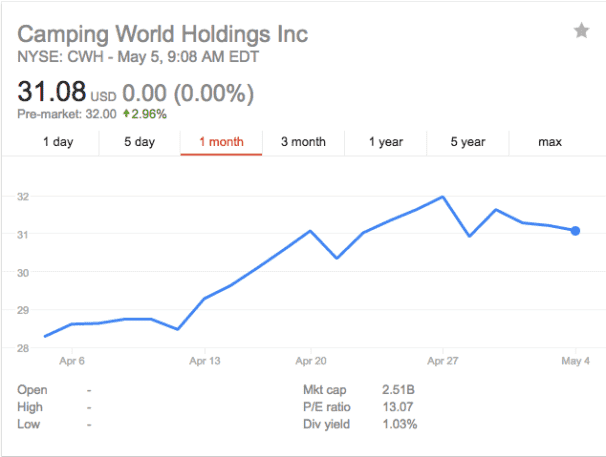The width and height of the screenshot is (606, 457).
Task: Switch to the 1 day tab
Action: pyautogui.click(x=58, y=142)
